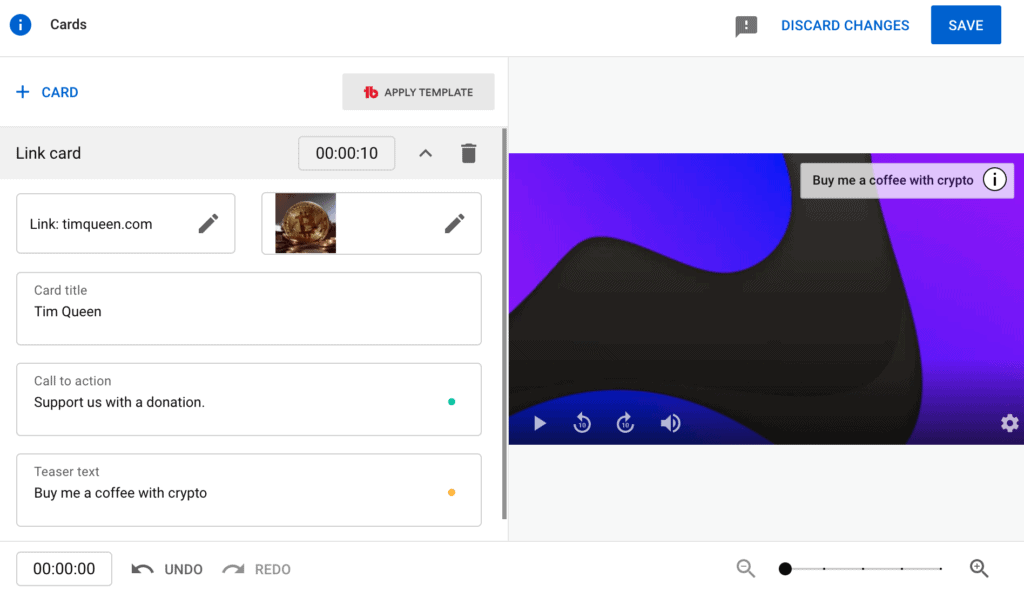1024x598 pixels.
Task: Mute the preview volume
Action: click(x=670, y=423)
